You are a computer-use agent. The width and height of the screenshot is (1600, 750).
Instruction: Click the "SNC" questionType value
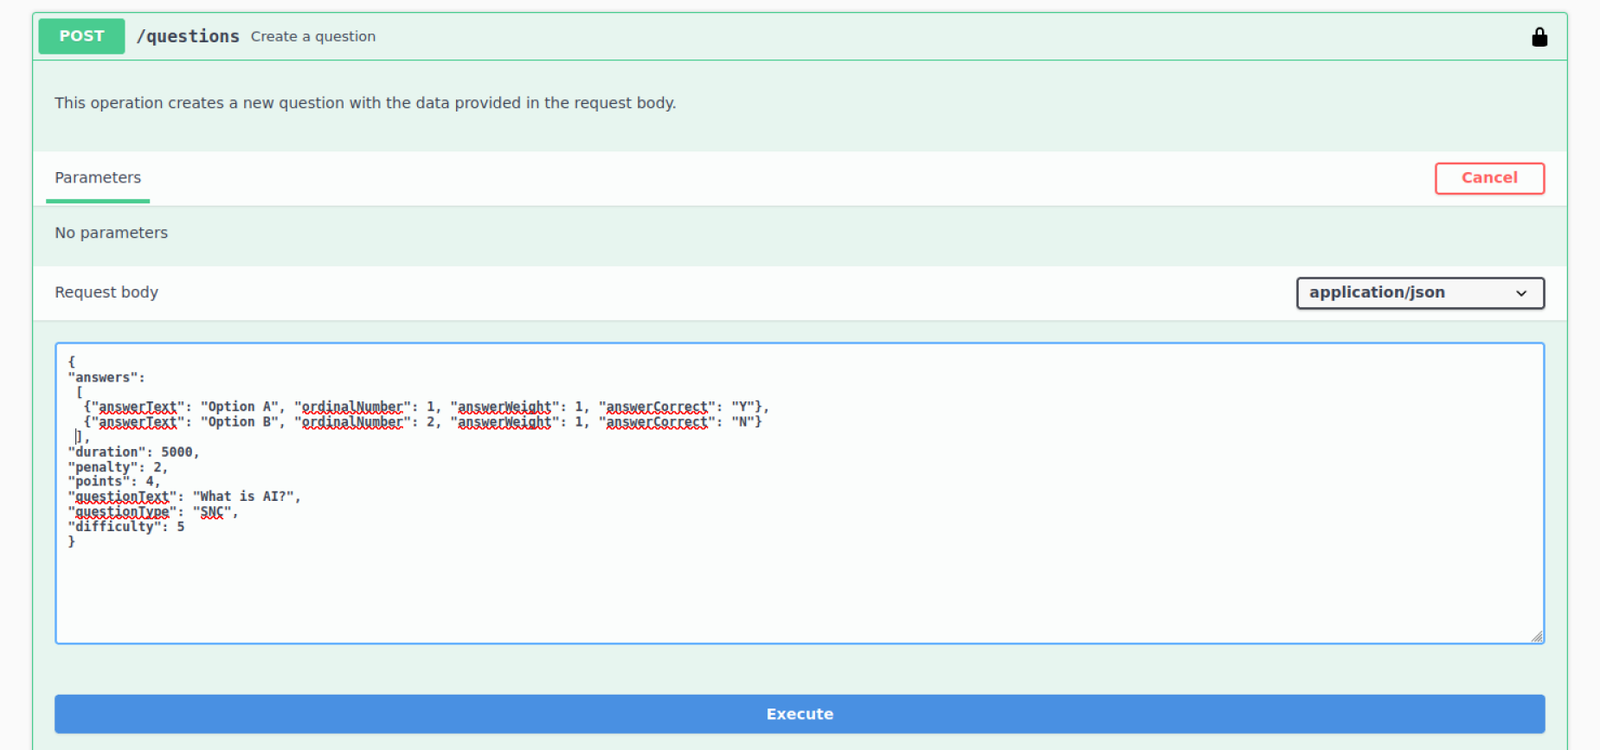(212, 512)
